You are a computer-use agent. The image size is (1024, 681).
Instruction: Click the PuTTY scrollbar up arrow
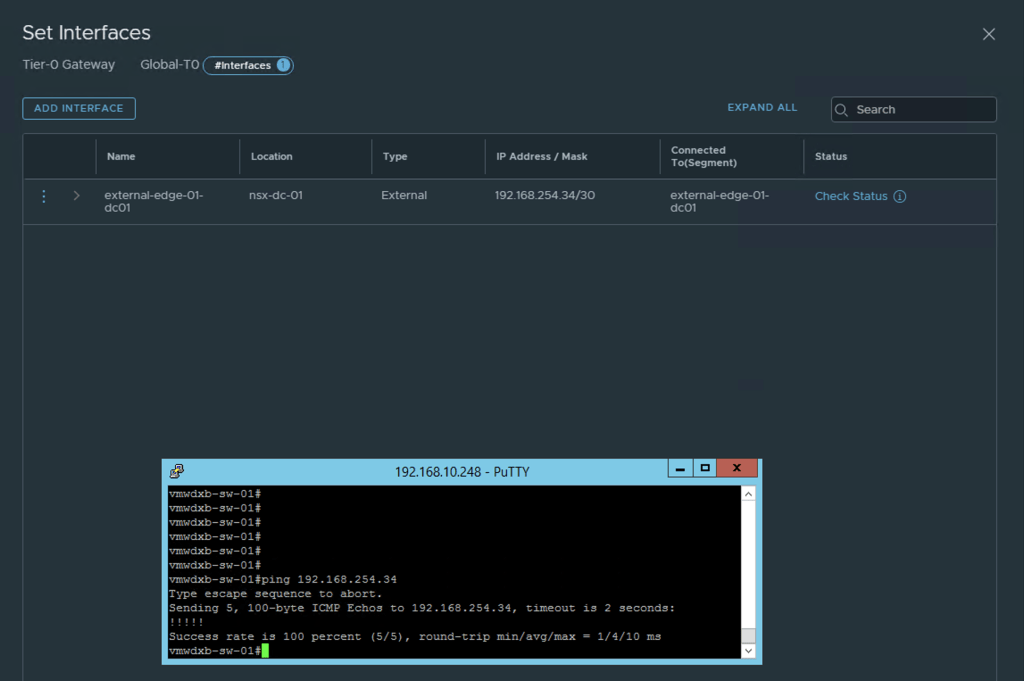coord(748,494)
